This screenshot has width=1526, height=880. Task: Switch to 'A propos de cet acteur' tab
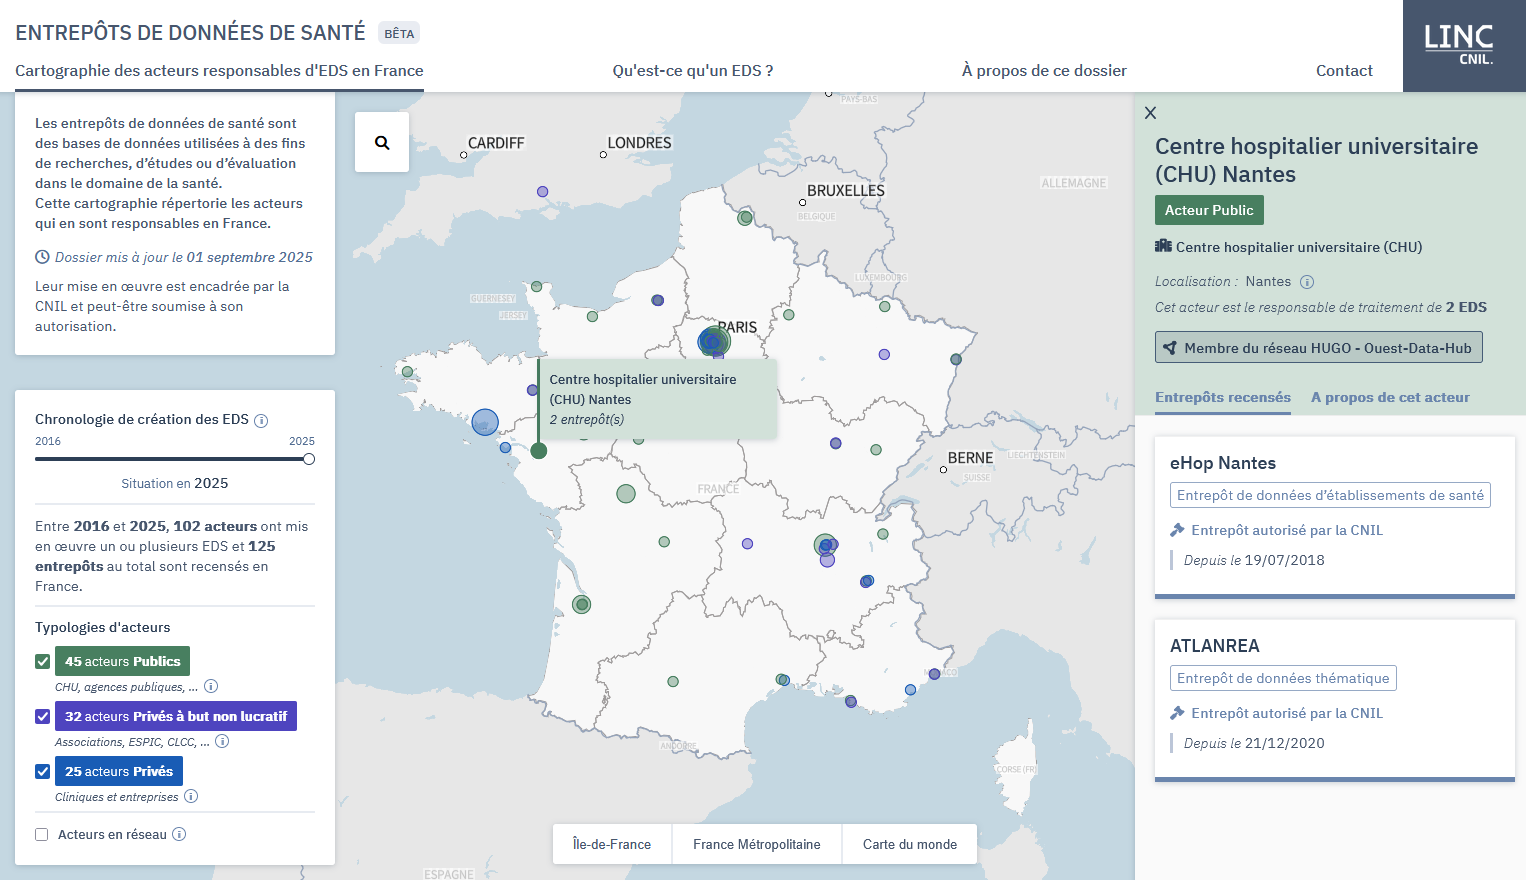[1390, 397]
